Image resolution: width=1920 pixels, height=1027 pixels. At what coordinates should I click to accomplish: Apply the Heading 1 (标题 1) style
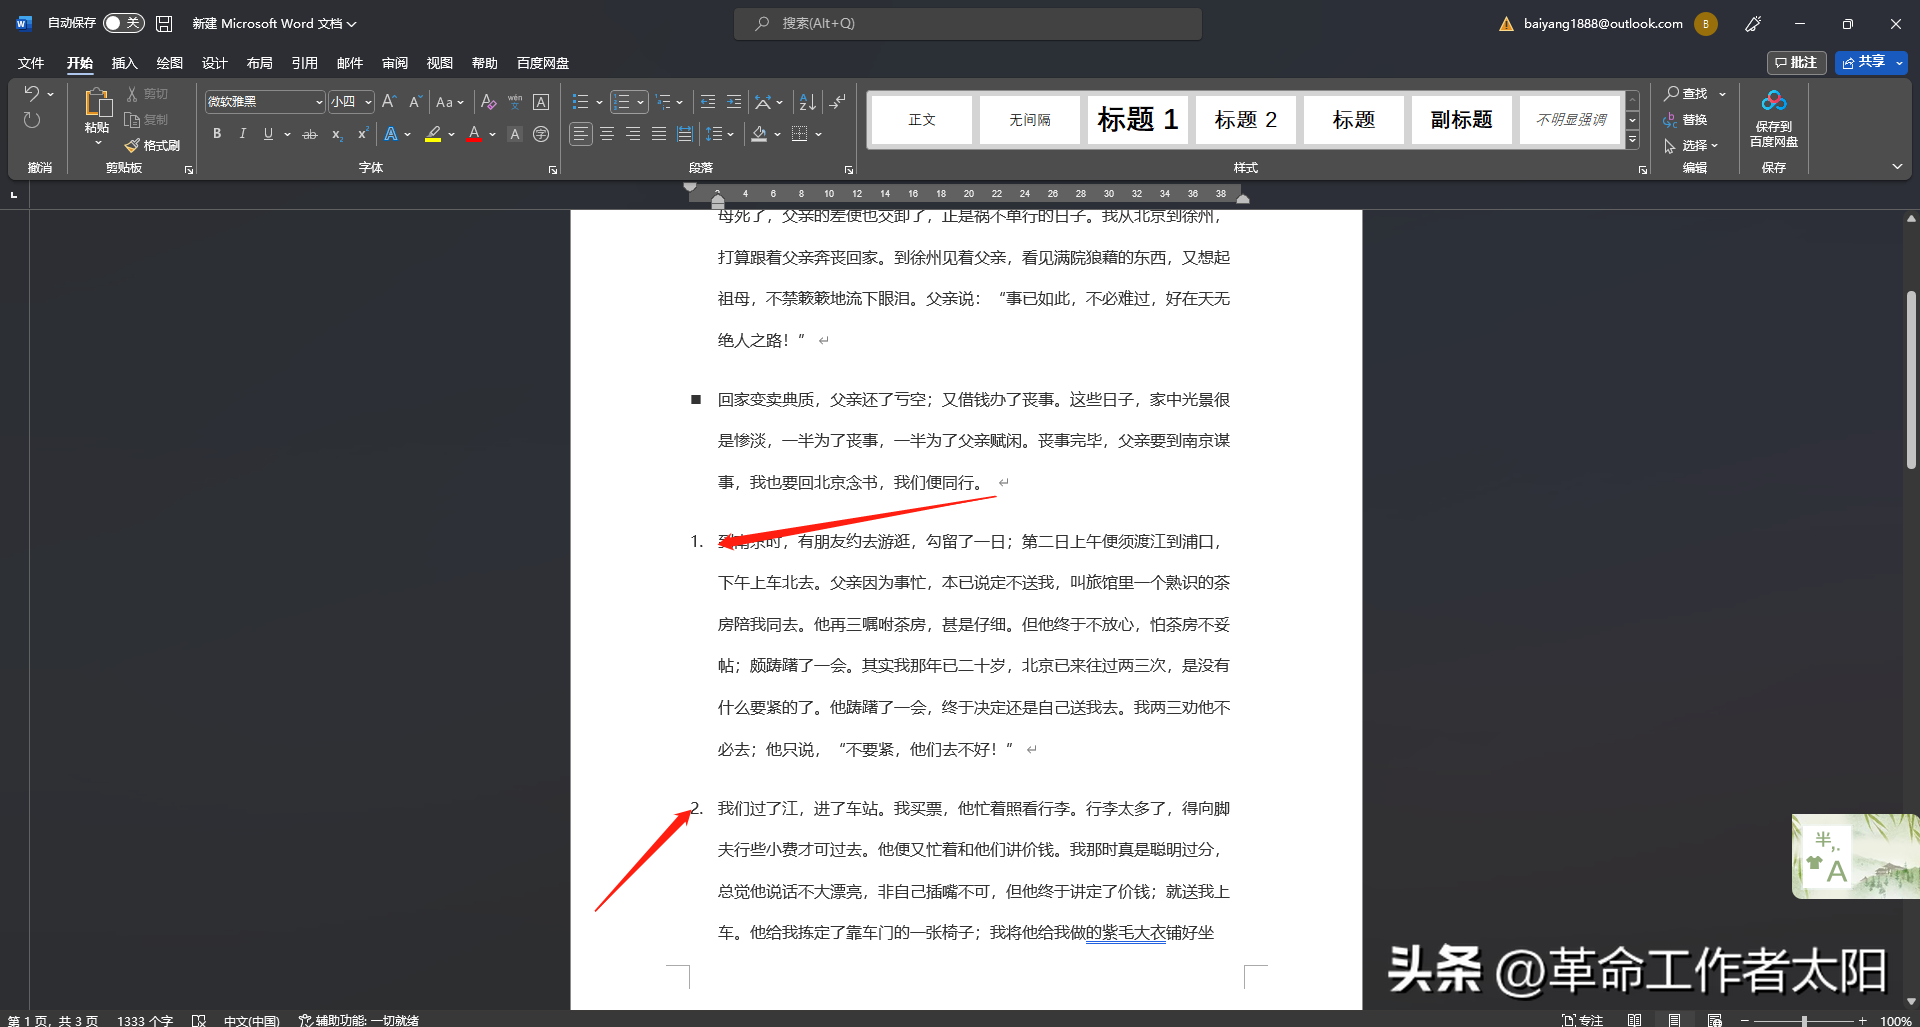[1138, 120]
